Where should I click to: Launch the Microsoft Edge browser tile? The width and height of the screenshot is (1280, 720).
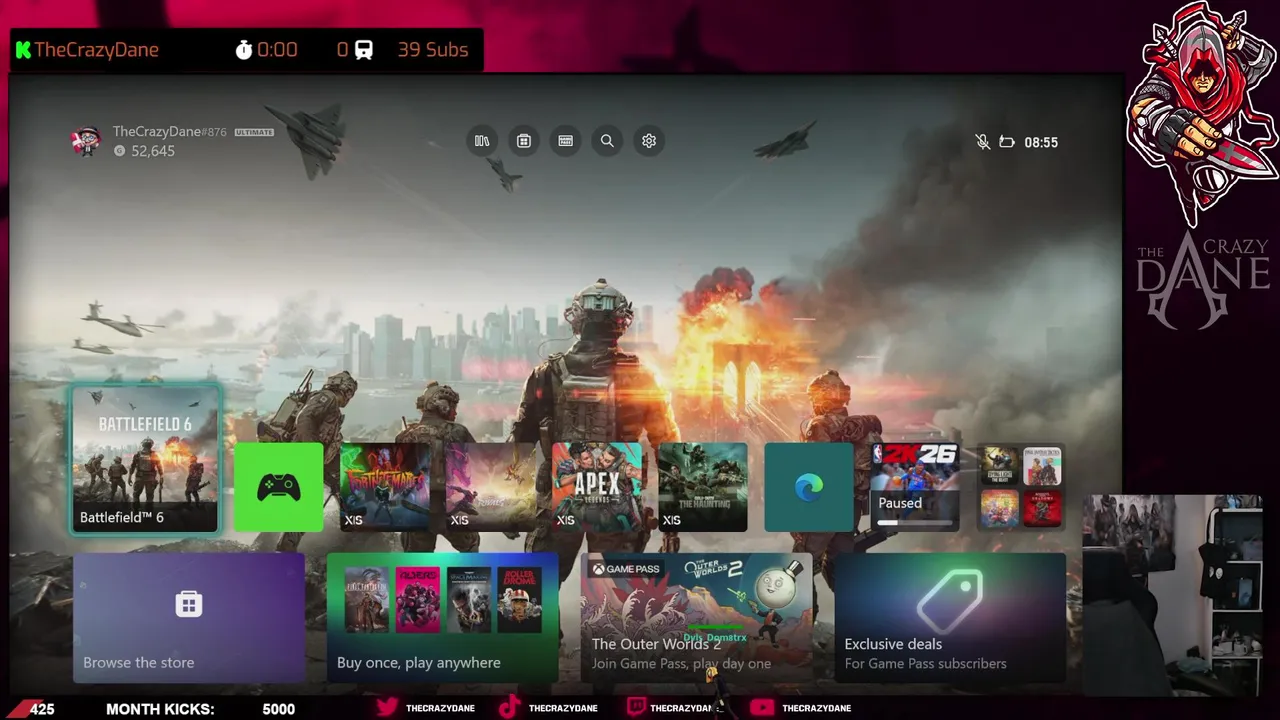click(x=809, y=487)
